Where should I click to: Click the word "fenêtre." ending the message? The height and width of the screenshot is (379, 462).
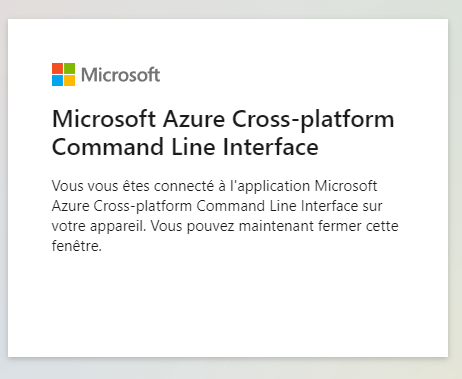pyautogui.click(x=77, y=246)
